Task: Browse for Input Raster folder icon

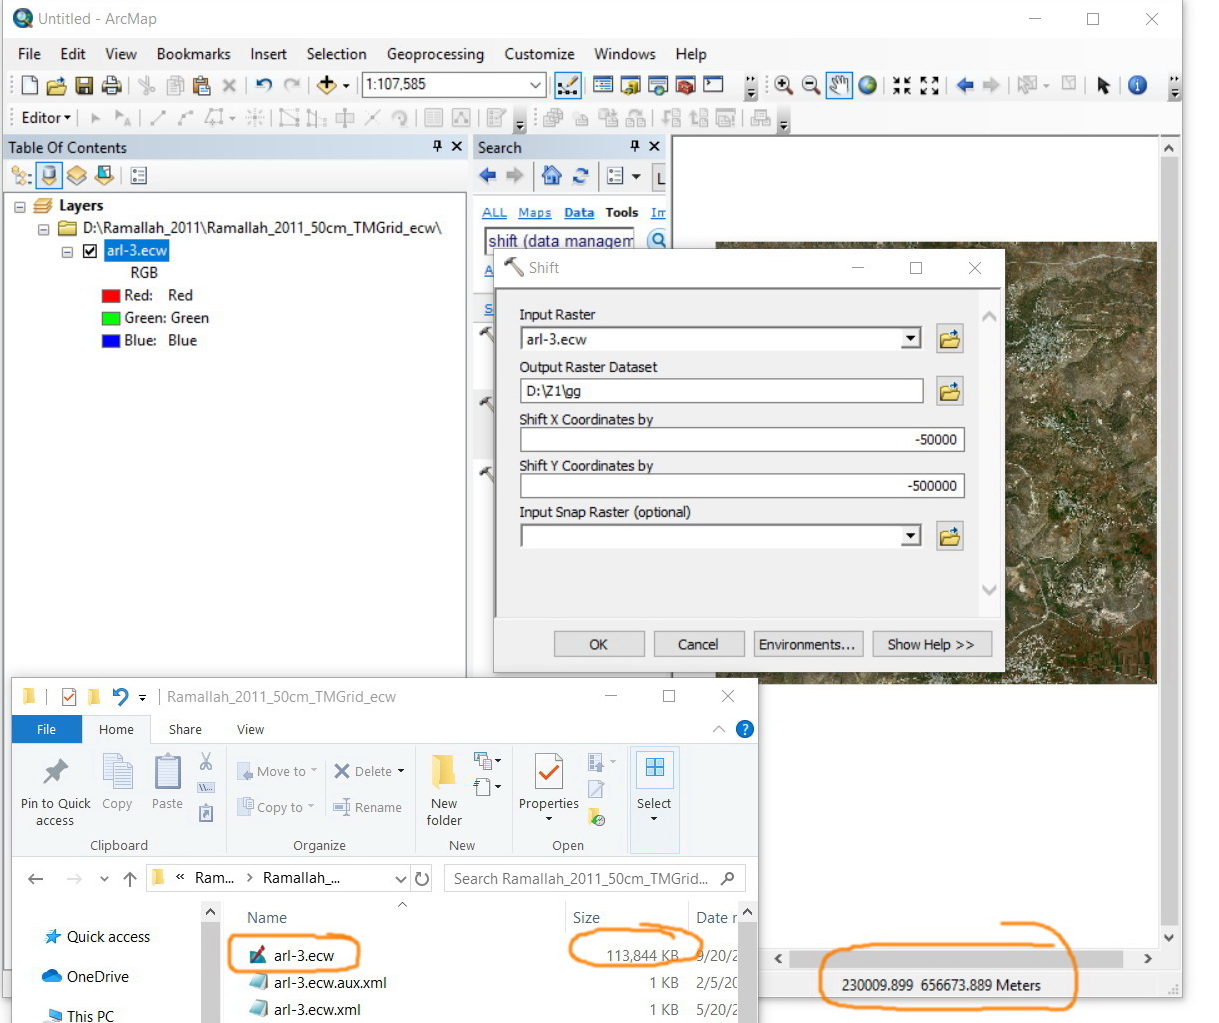Action: coord(950,339)
